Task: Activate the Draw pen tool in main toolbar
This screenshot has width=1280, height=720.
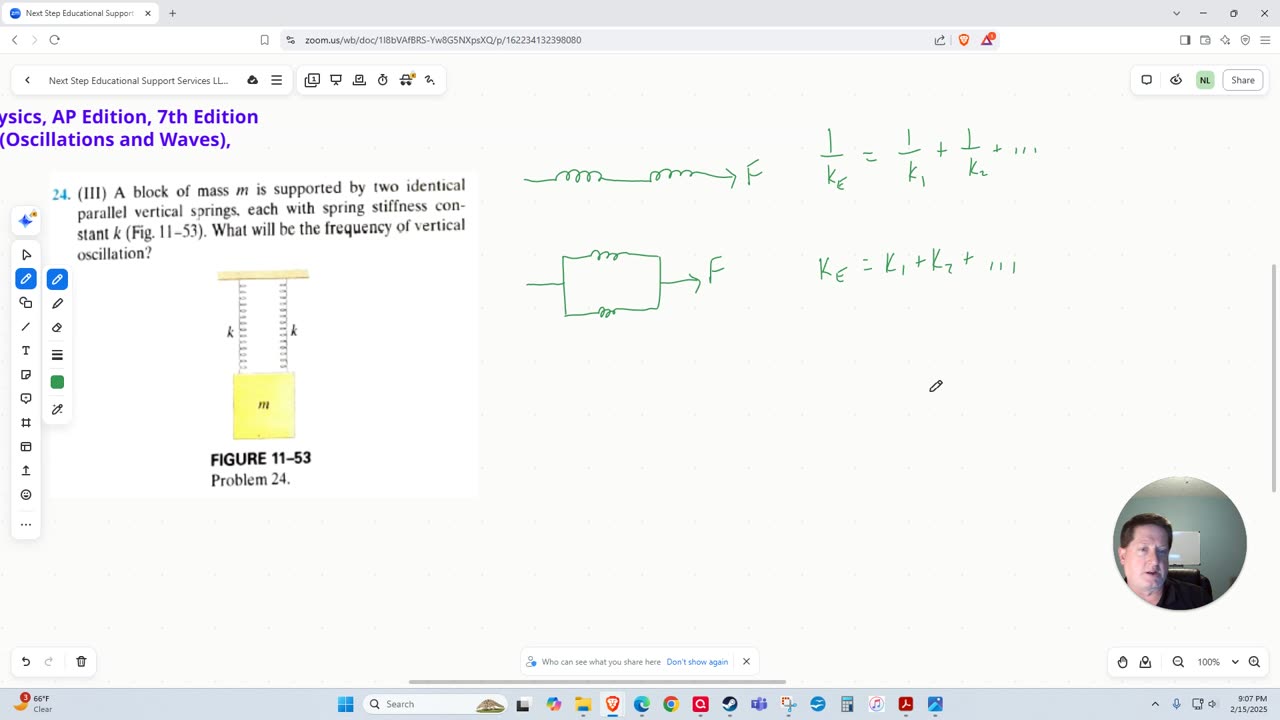Action: click(x=26, y=279)
